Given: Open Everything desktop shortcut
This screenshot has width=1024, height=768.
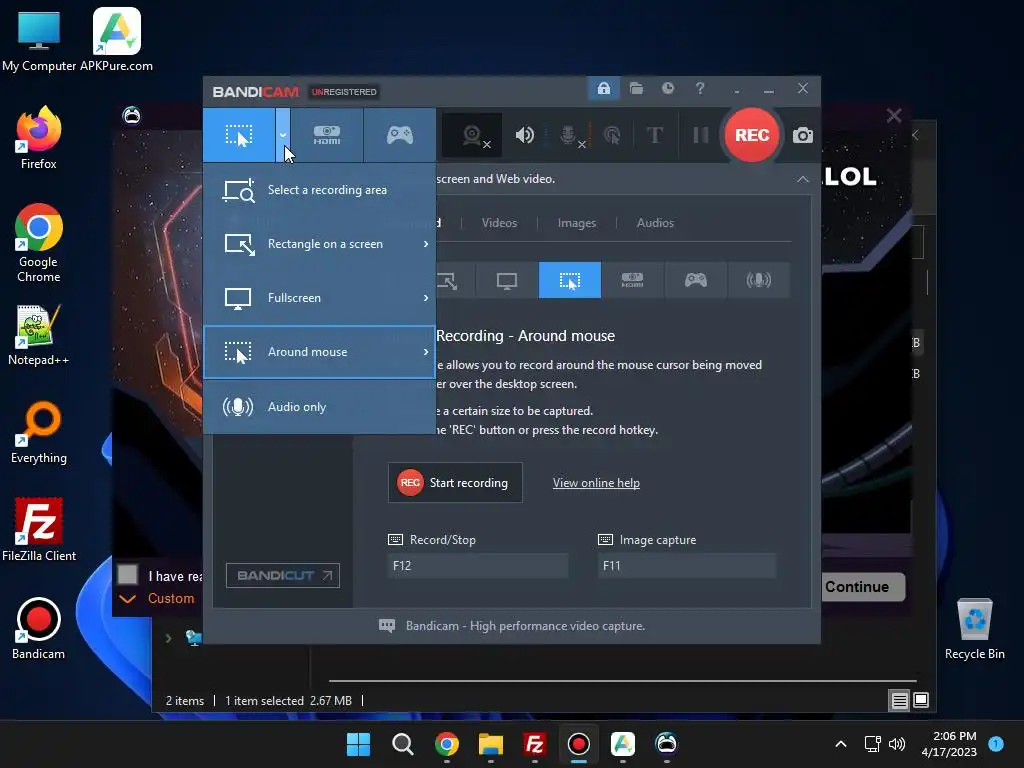Looking at the screenshot, I should pos(39,433).
